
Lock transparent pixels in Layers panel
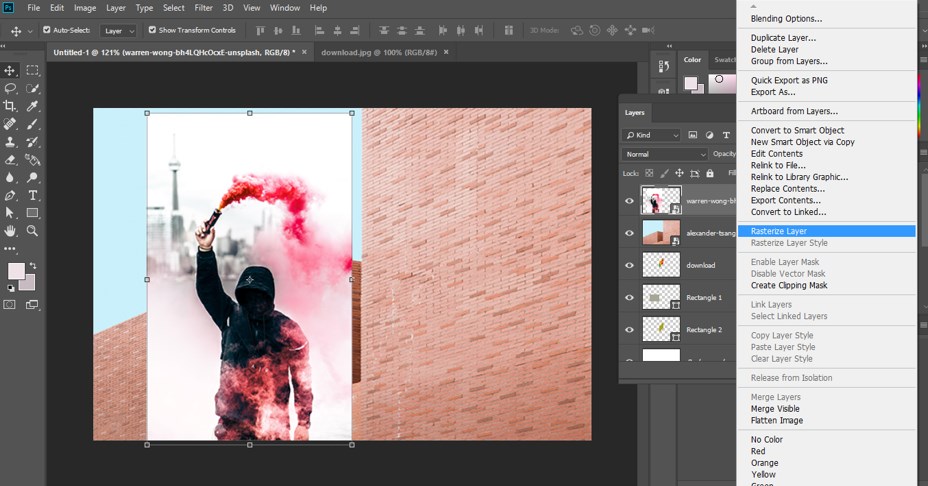pos(649,173)
